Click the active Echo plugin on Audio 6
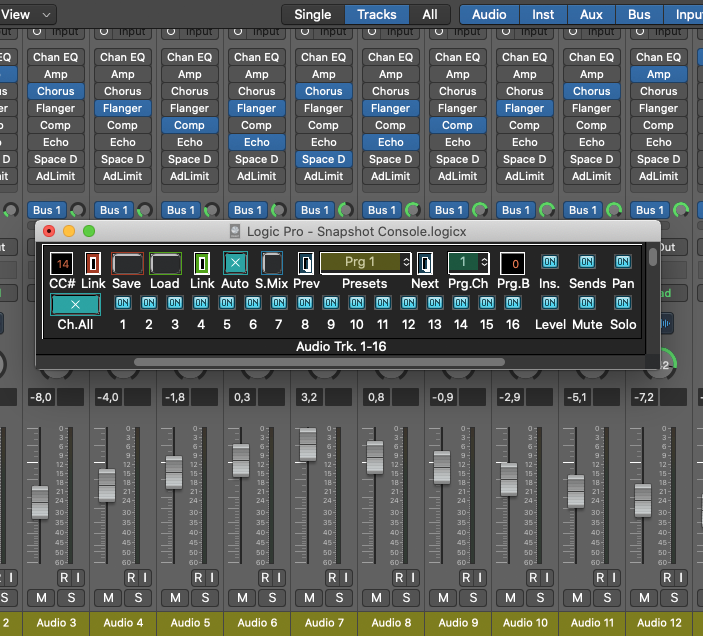 [256, 143]
